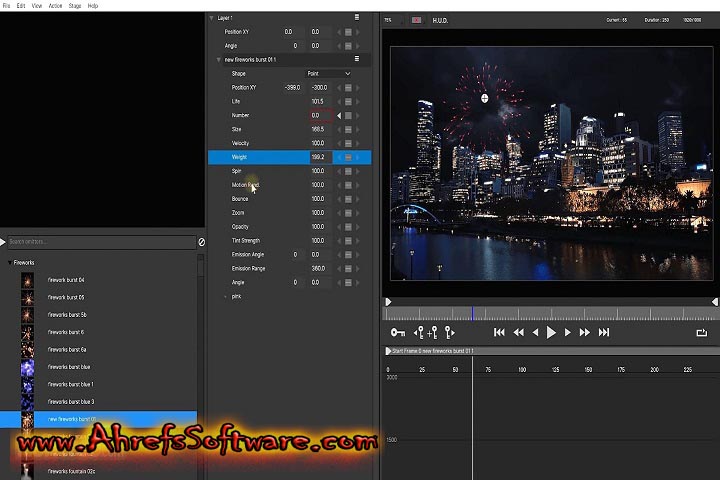This screenshot has width=720, height=480.
Task: Toggle the keyframe square for Layer 1 Position XY
Action: [x=348, y=32]
